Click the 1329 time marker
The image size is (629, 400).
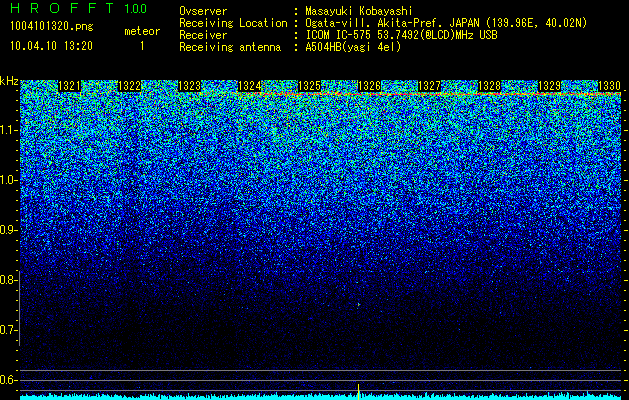tap(550, 86)
